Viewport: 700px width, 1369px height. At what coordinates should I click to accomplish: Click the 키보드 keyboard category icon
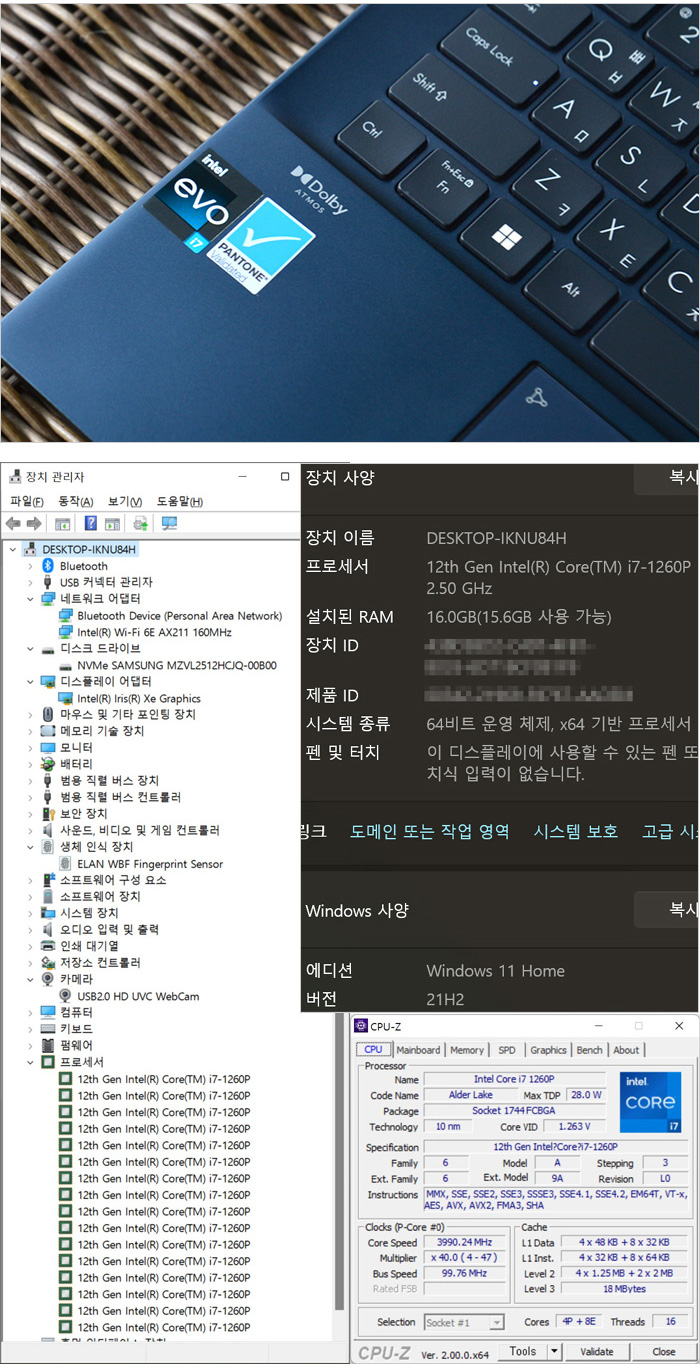coord(48,1029)
